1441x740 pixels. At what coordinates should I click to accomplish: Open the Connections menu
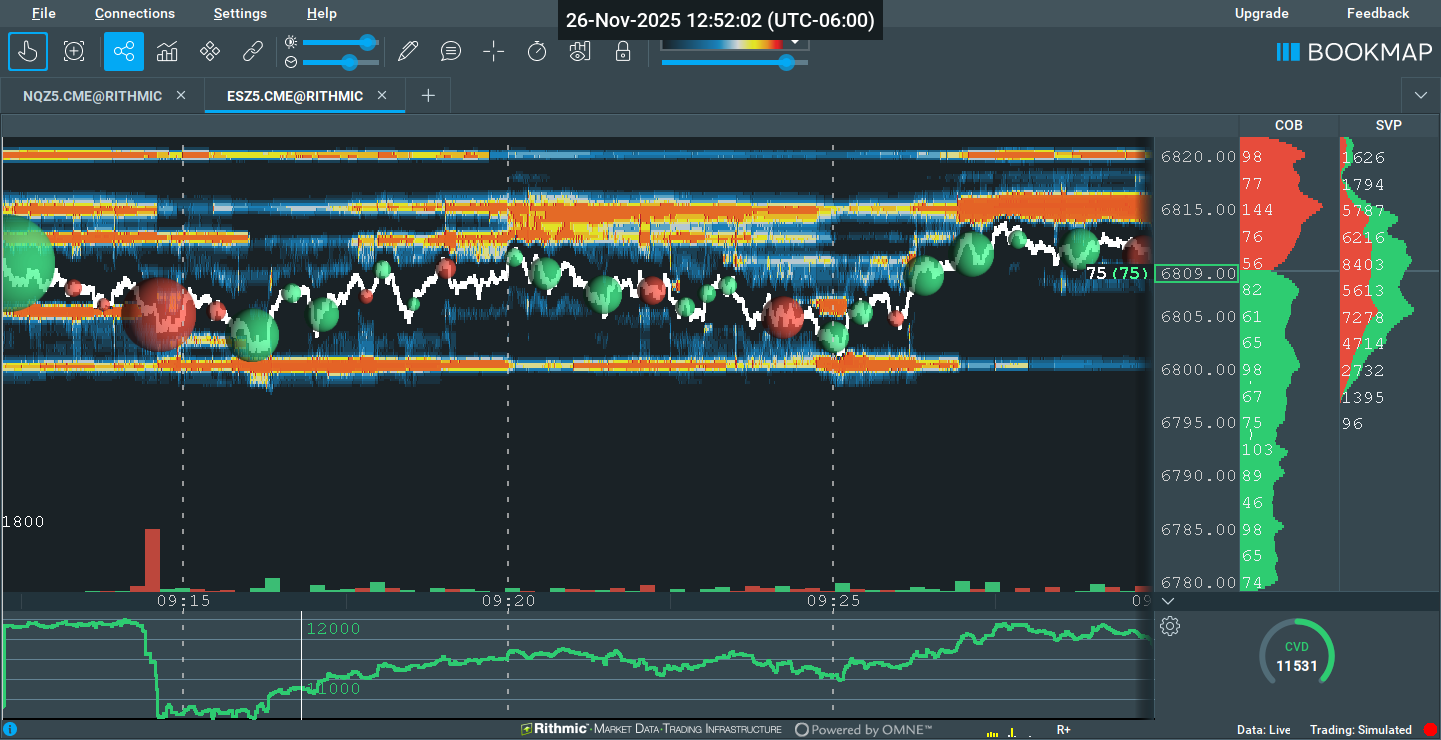point(135,13)
